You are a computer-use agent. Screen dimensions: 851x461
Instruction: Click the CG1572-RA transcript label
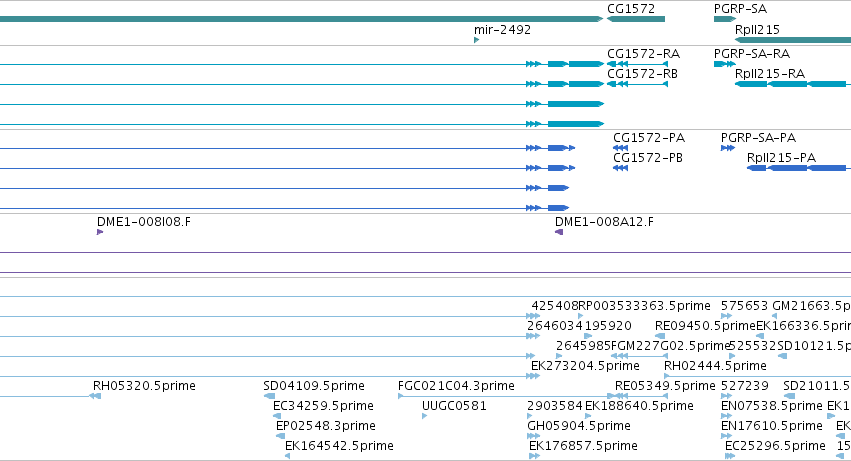coord(643,54)
